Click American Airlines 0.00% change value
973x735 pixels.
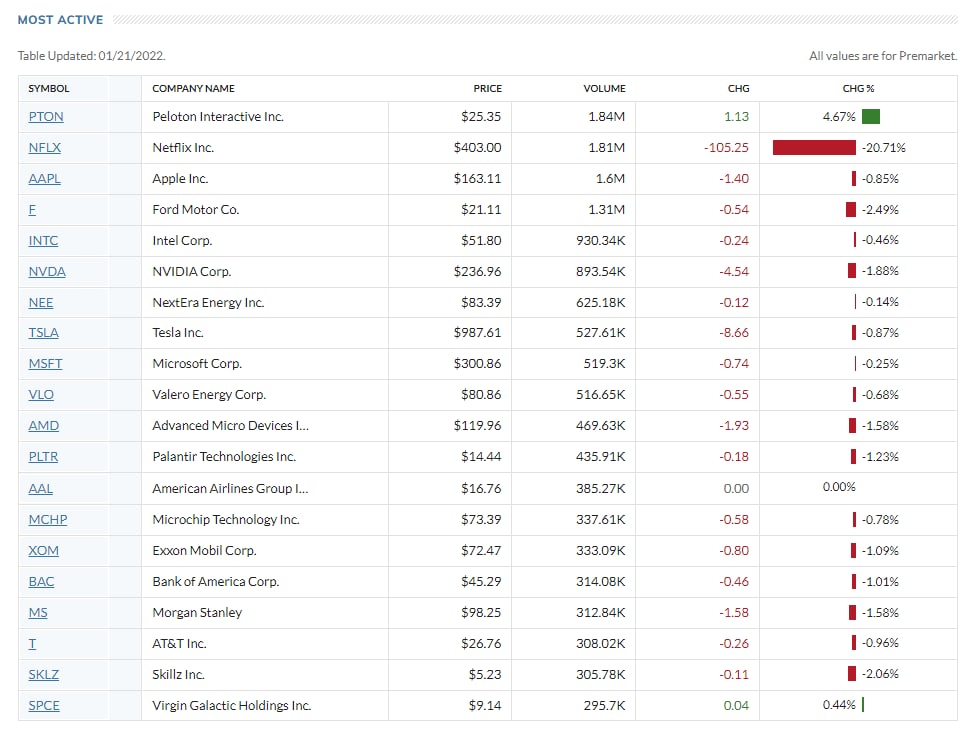839,487
